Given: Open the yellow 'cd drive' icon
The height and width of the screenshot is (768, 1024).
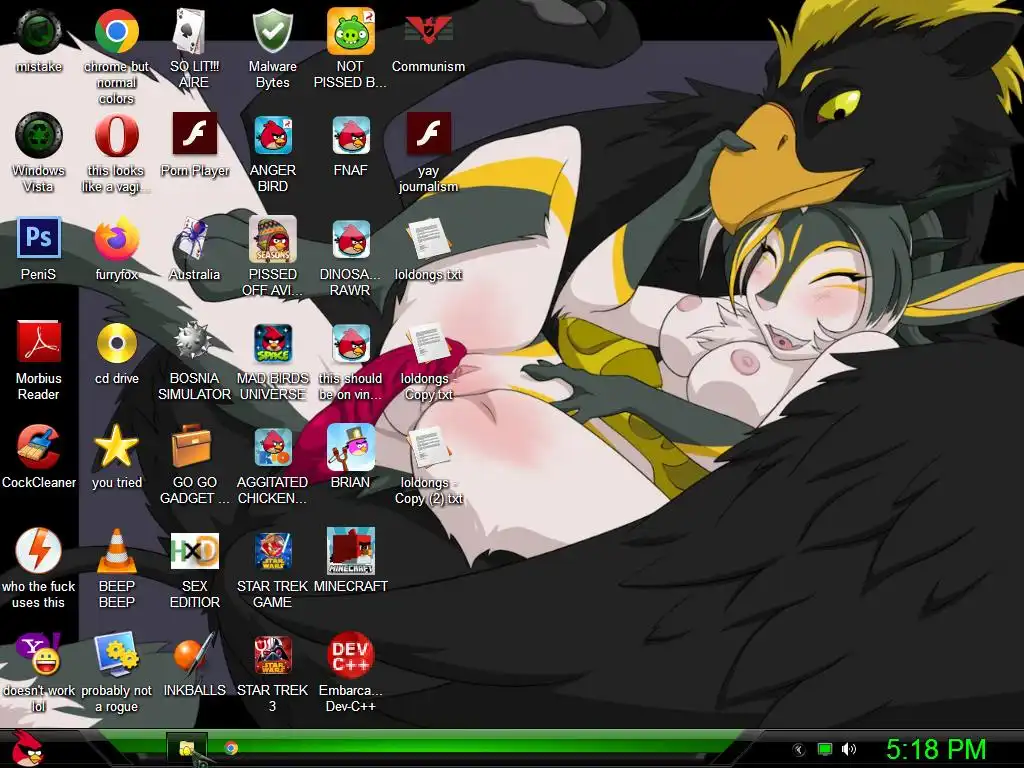Looking at the screenshot, I should click(x=116, y=343).
